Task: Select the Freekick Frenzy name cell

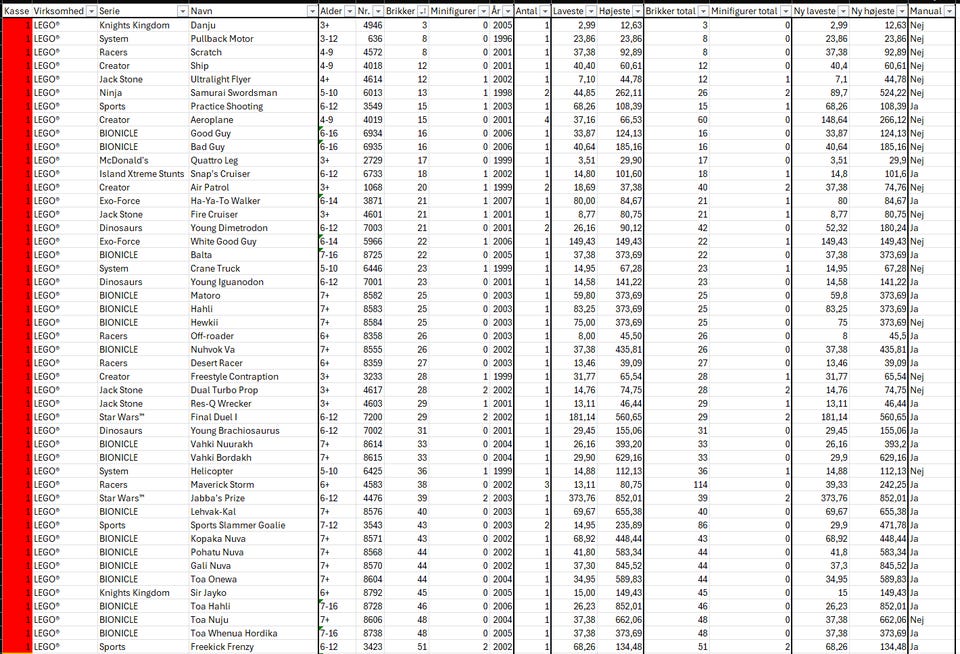Action: coord(253,647)
